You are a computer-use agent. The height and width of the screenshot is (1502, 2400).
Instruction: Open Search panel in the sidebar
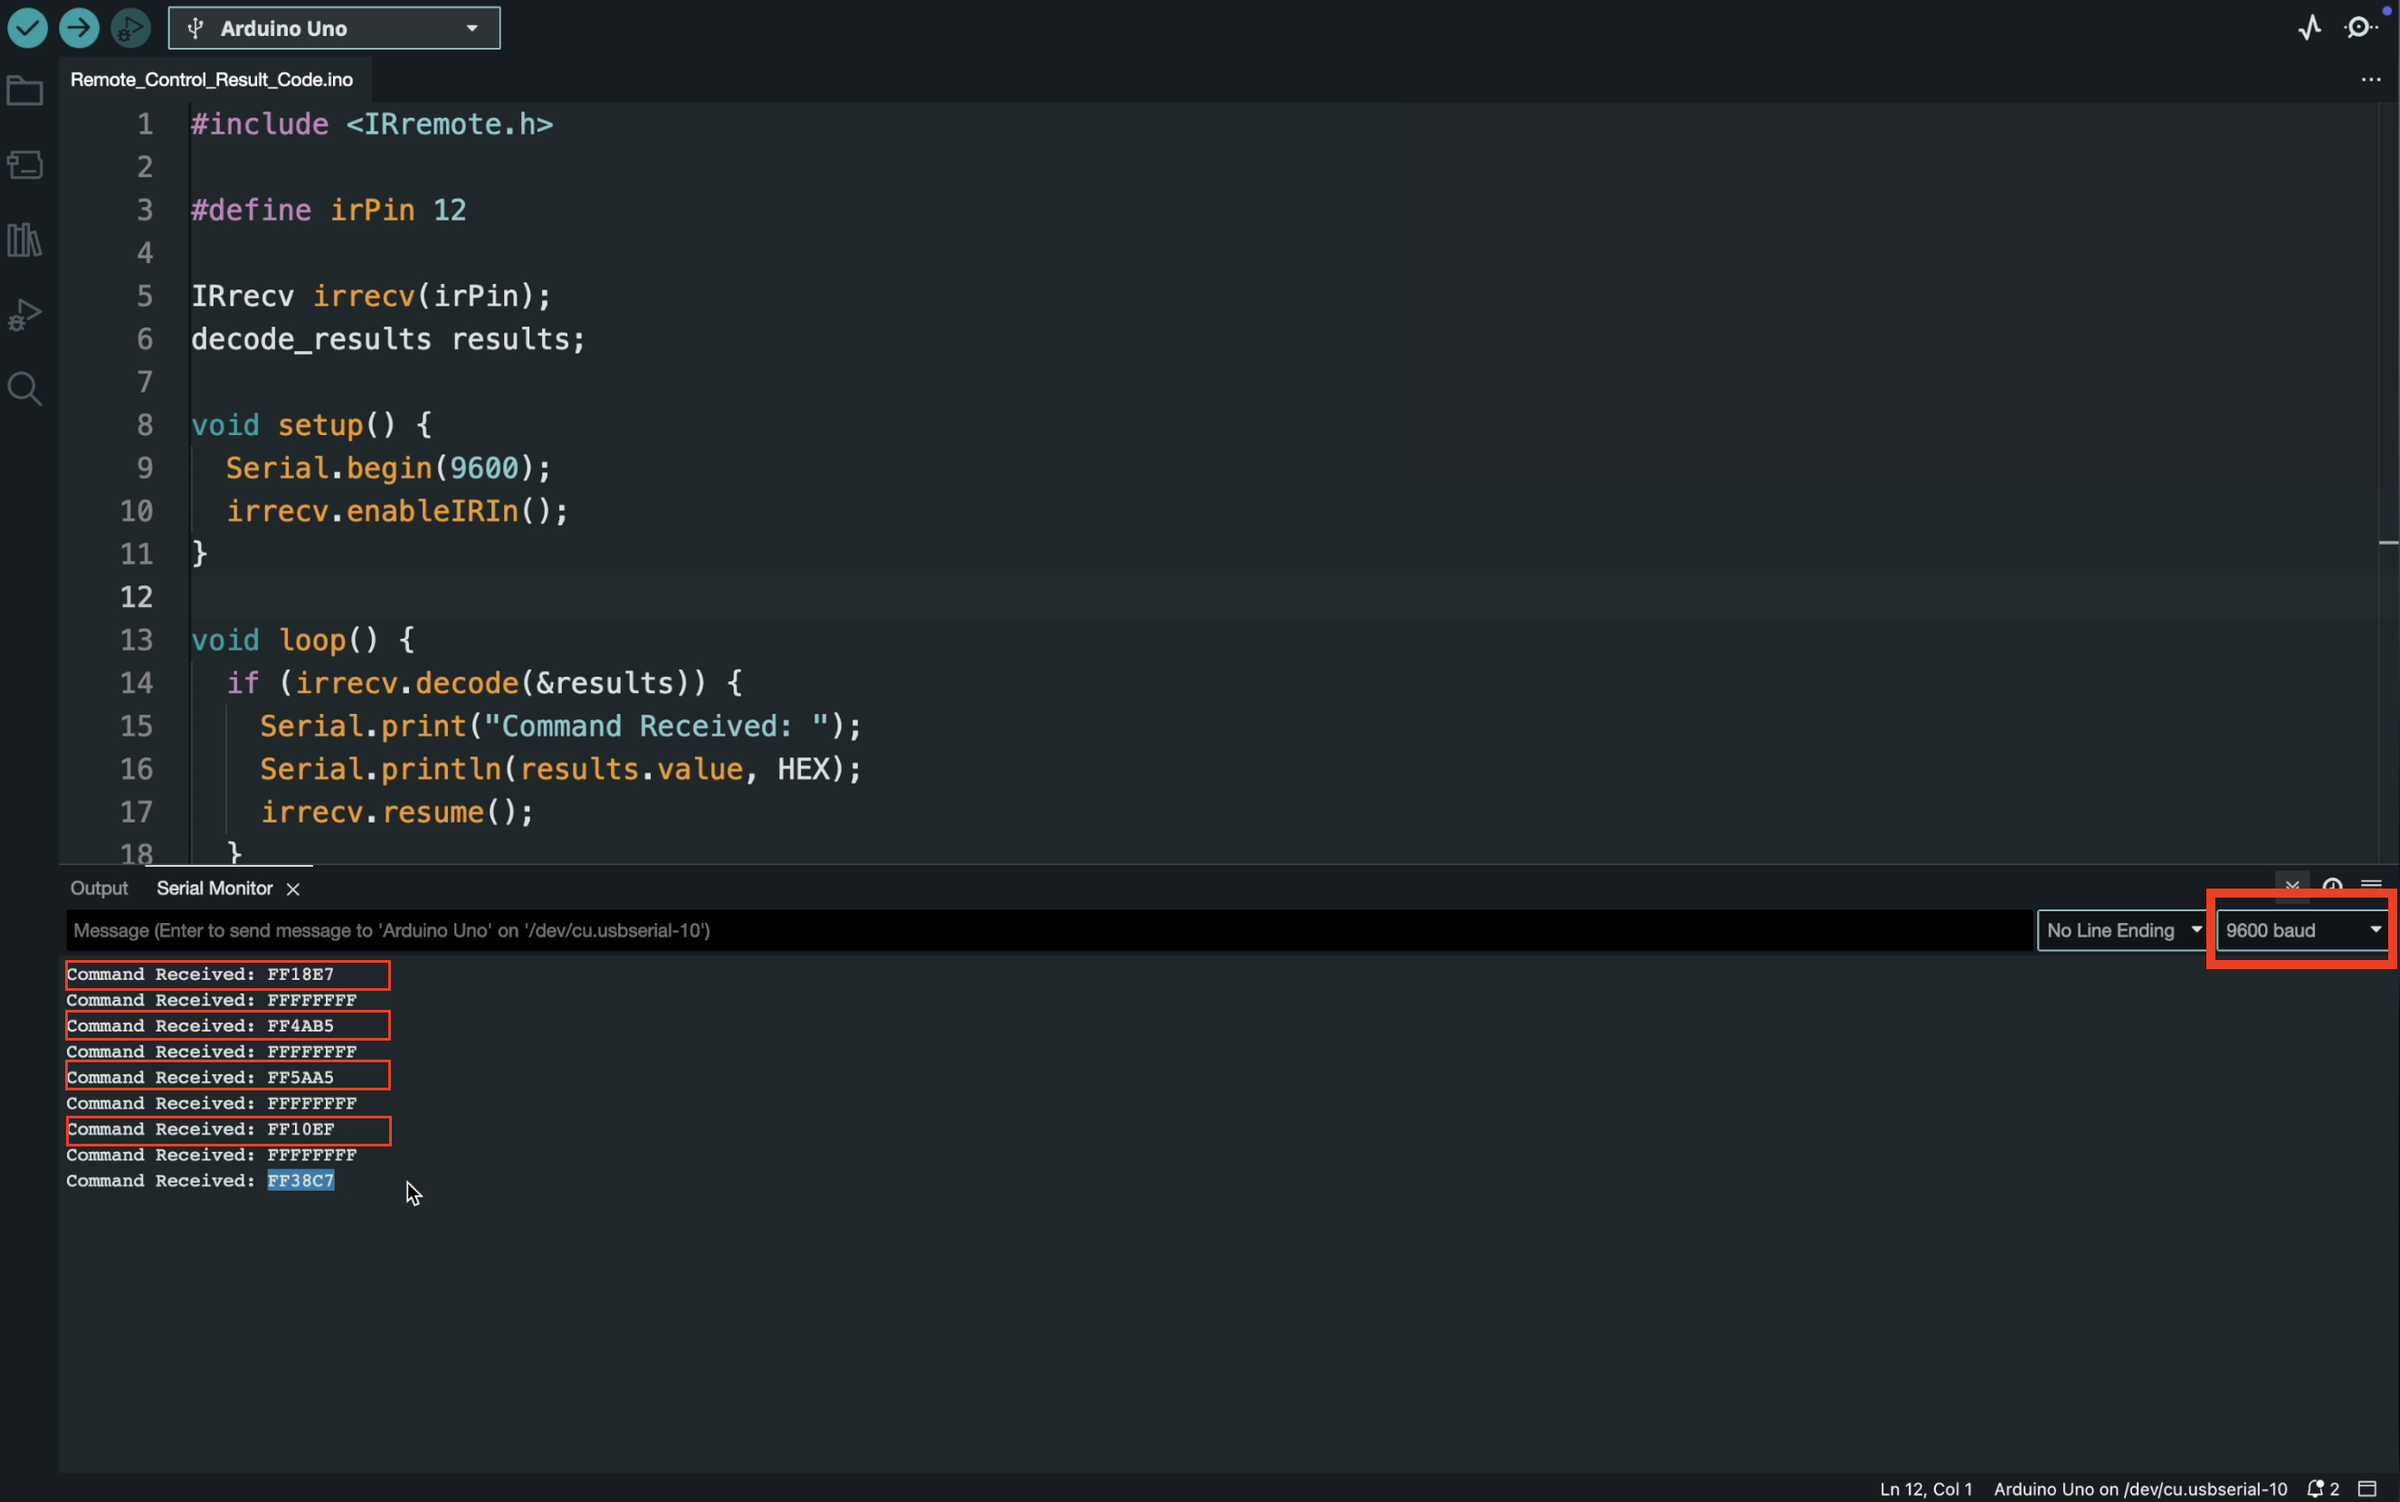pyautogui.click(x=25, y=389)
